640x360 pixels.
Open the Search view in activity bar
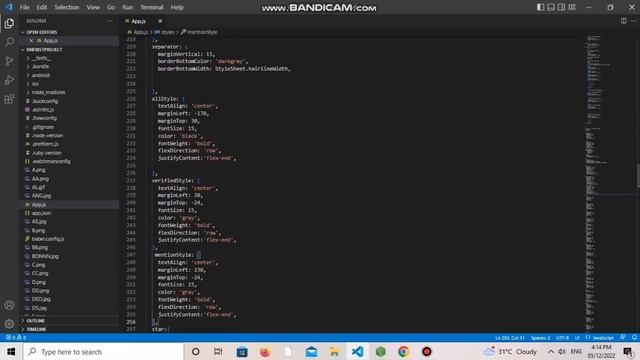[9, 42]
